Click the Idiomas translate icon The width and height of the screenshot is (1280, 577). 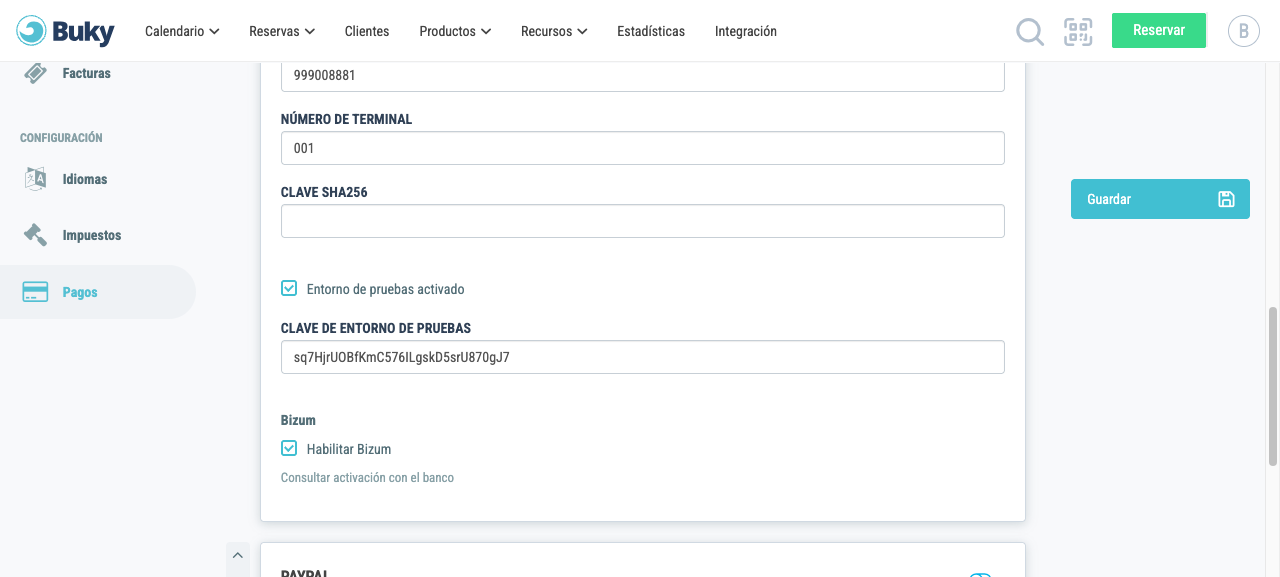36,179
